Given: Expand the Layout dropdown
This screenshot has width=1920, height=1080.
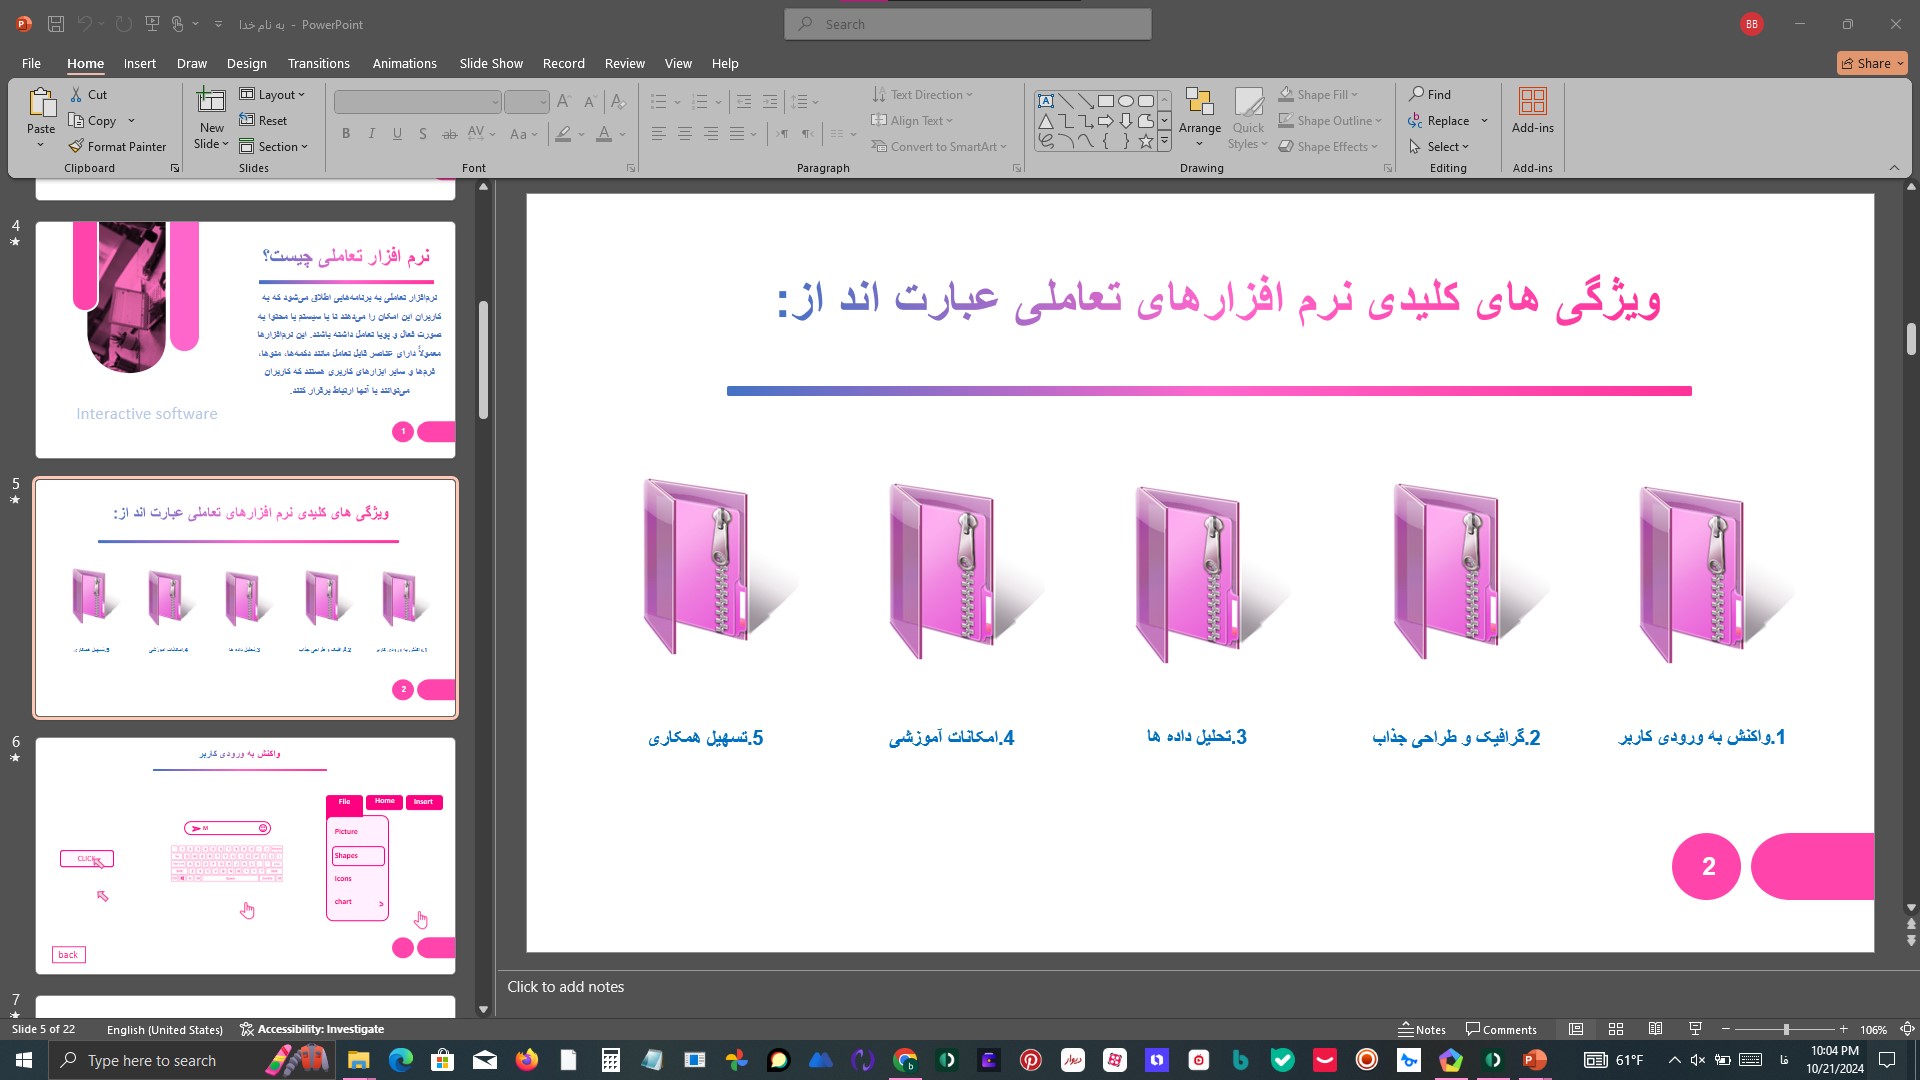Looking at the screenshot, I should (273, 95).
